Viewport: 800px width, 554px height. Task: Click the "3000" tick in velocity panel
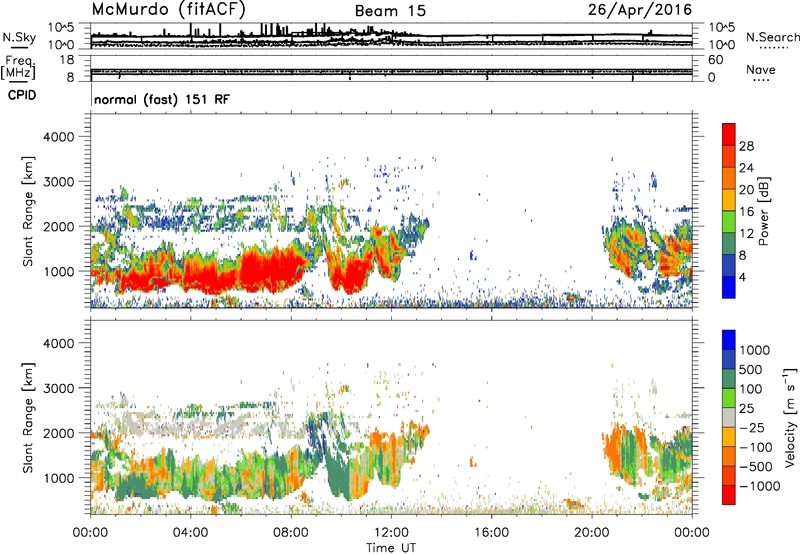58,388
